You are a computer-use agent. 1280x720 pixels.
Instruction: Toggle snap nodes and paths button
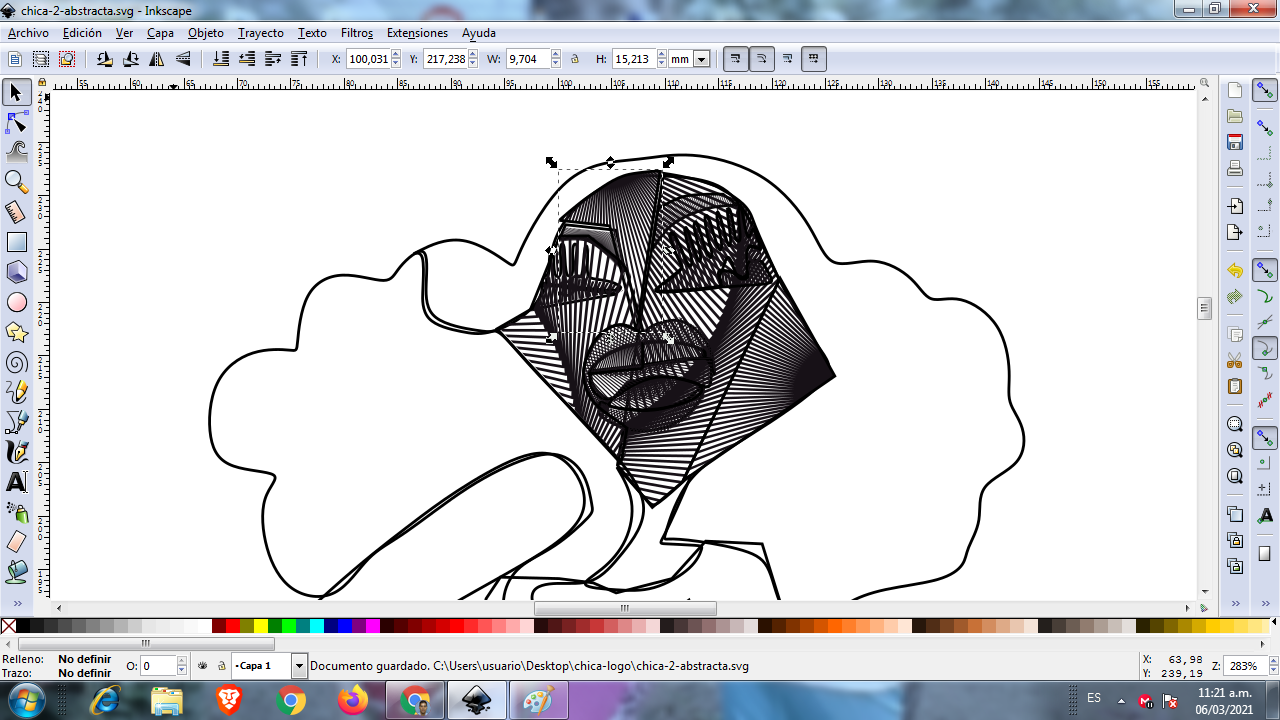click(1265, 271)
